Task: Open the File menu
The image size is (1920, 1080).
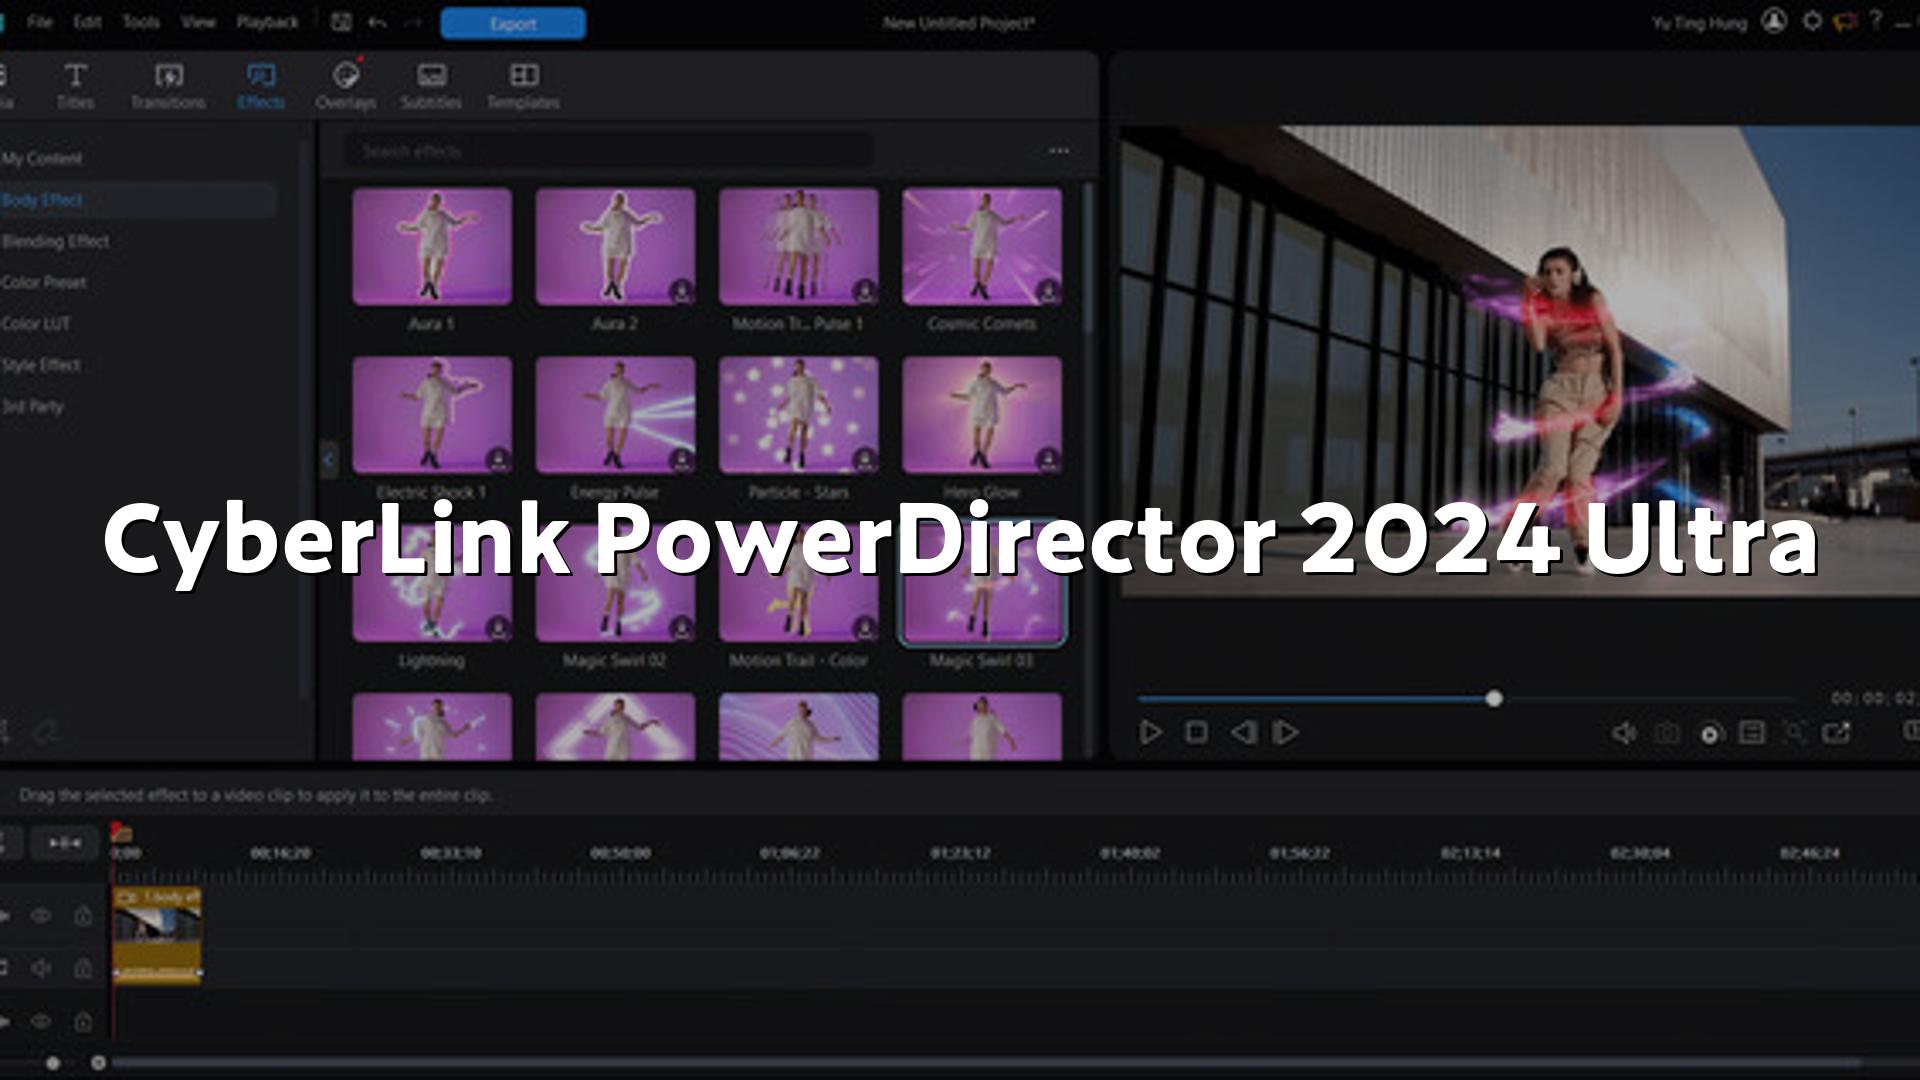Action: pos(40,22)
